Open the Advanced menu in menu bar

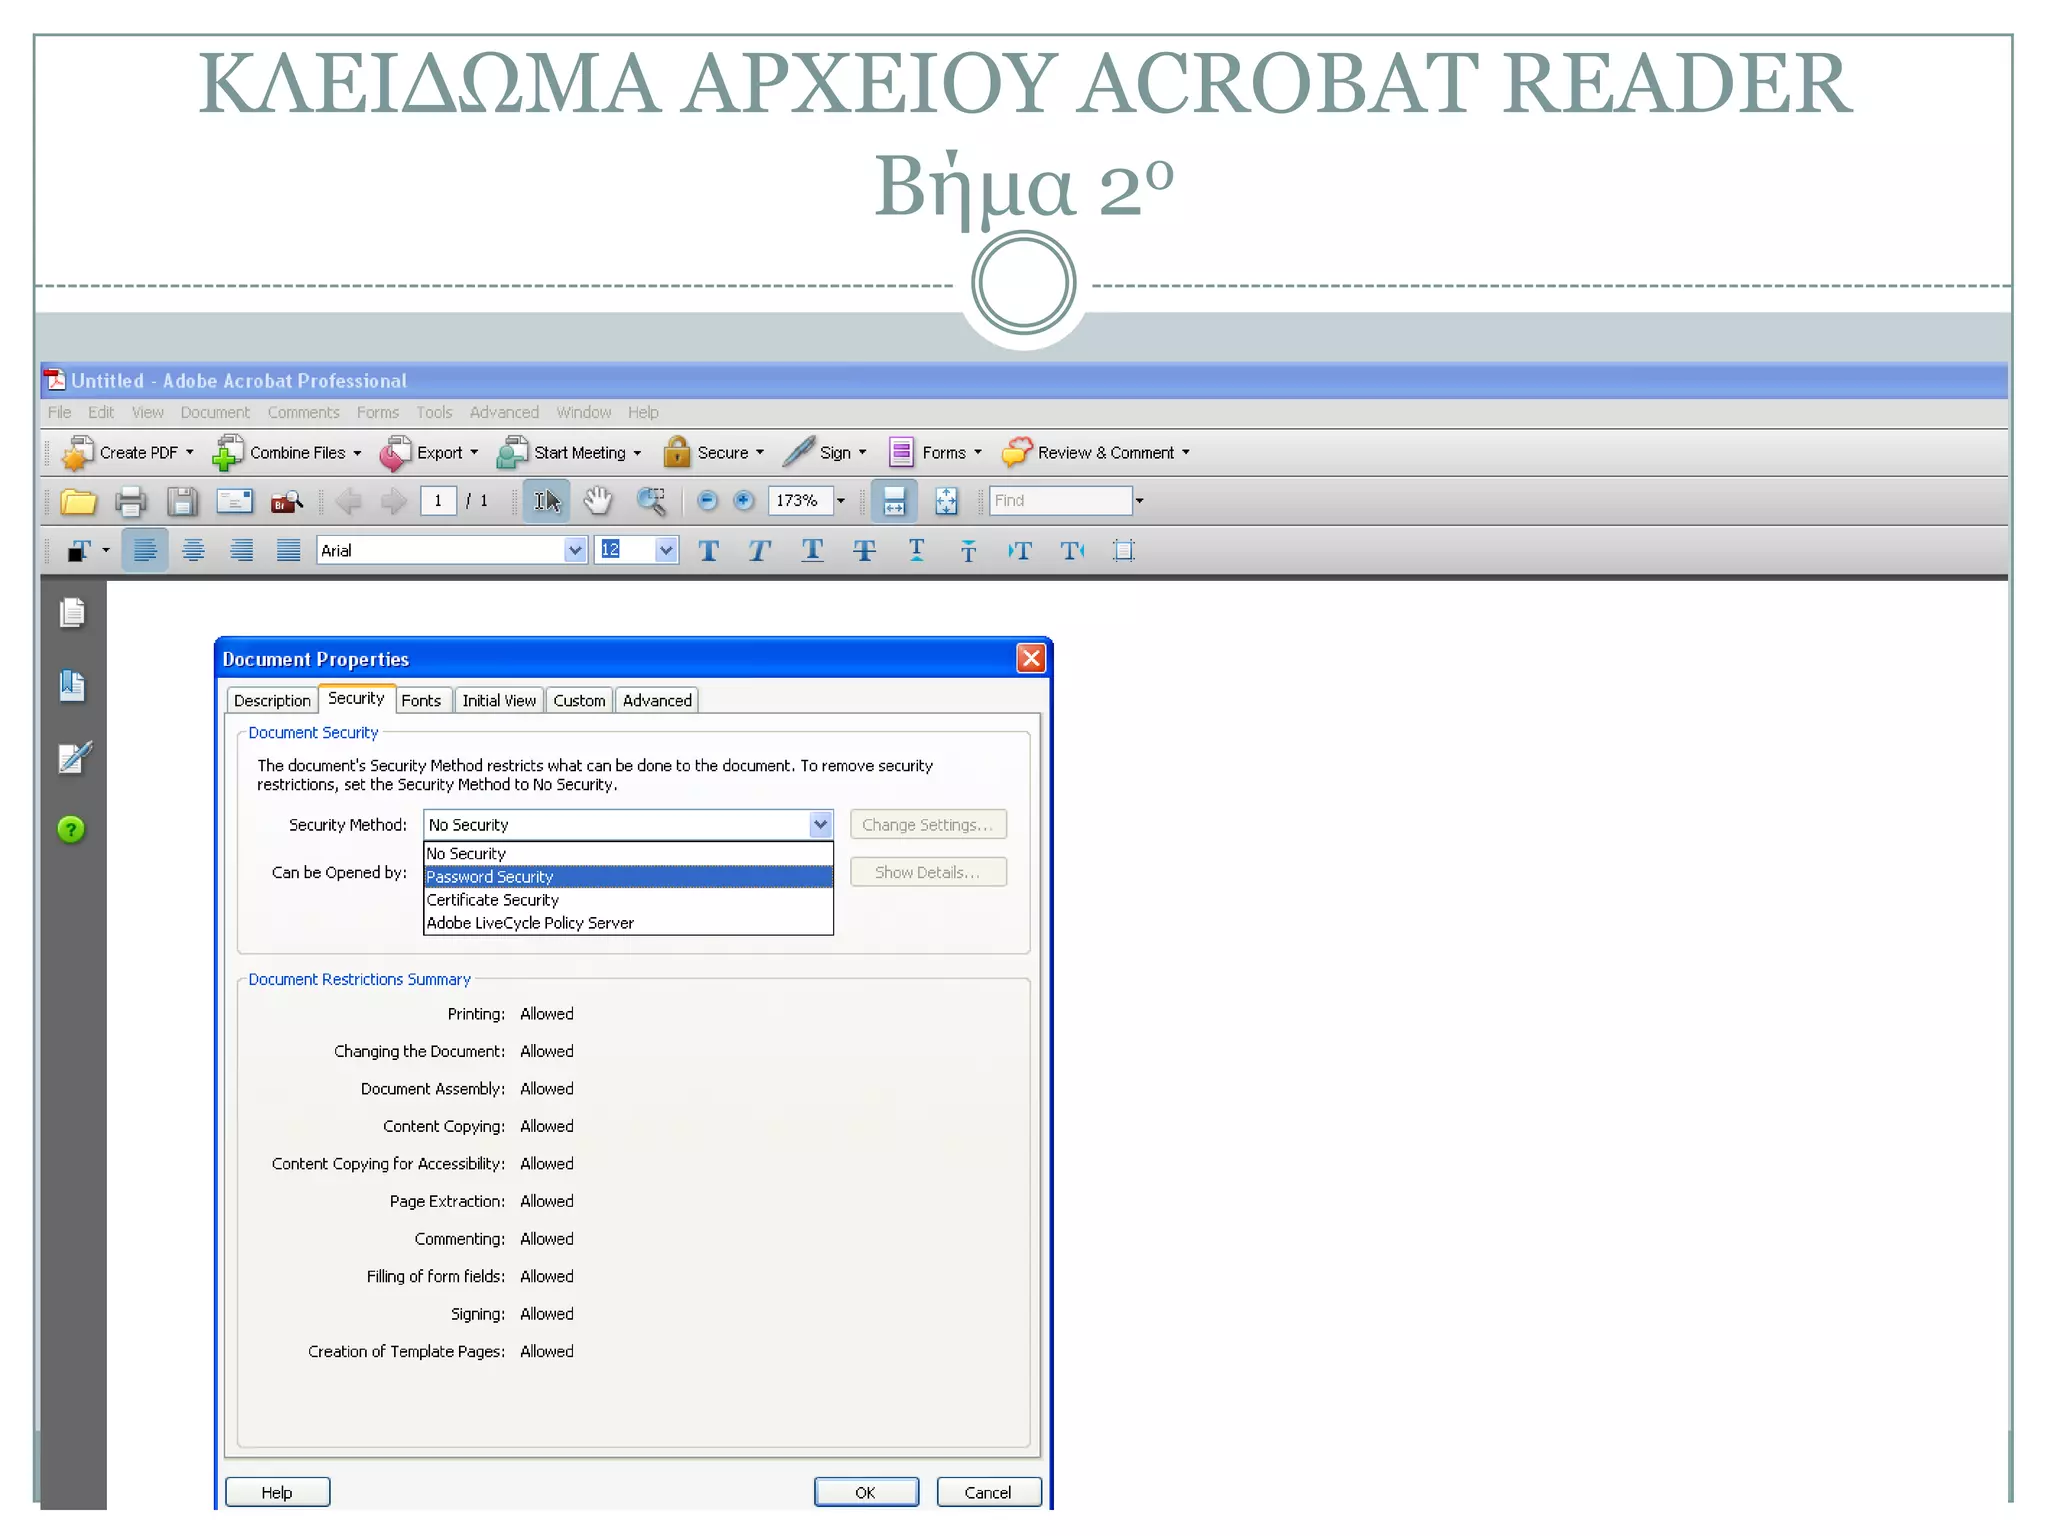(504, 413)
